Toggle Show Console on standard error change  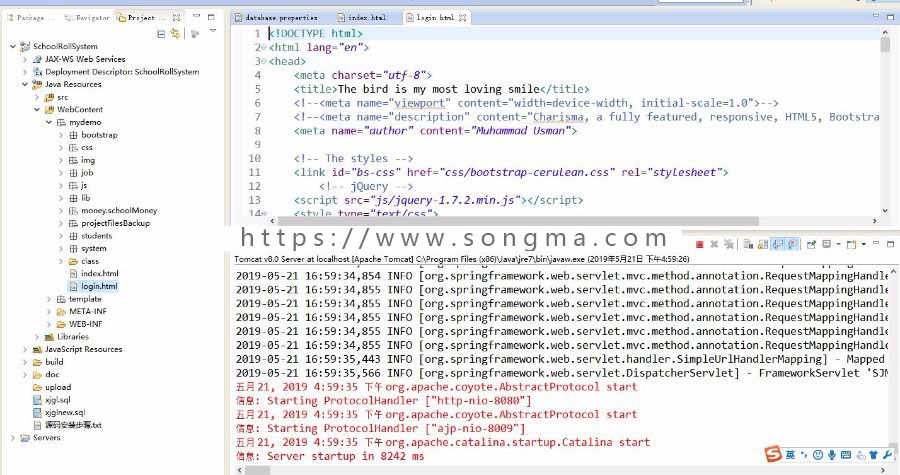coord(792,244)
